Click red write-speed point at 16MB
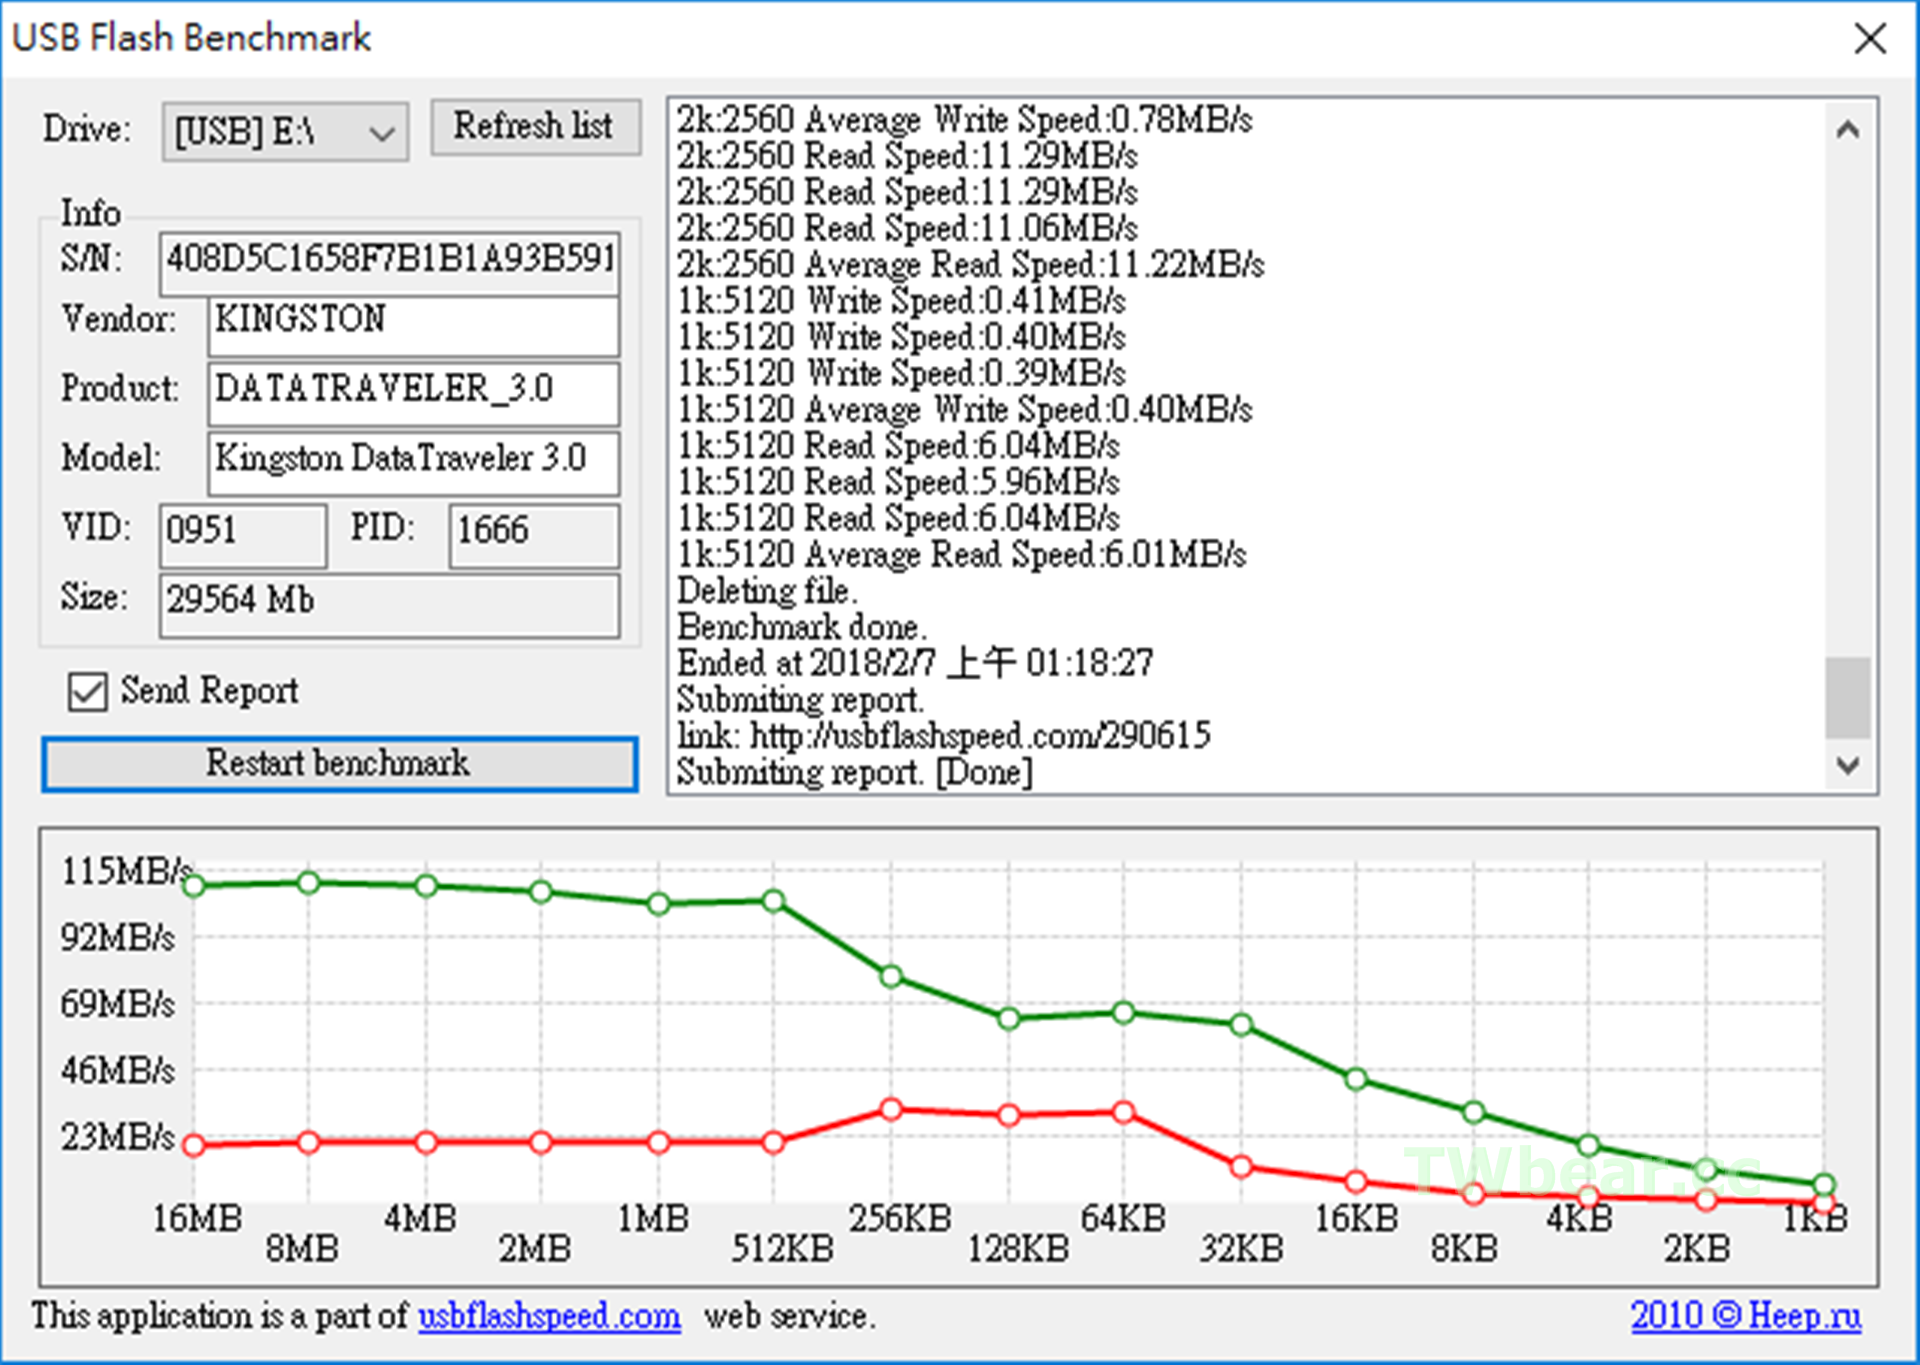This screenshot has width=1920, height=1365. tap(194, 1145)
